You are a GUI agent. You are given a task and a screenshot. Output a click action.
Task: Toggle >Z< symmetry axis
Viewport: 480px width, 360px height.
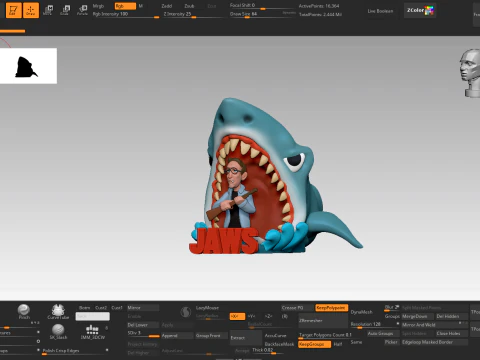click(x=268, y=316)
